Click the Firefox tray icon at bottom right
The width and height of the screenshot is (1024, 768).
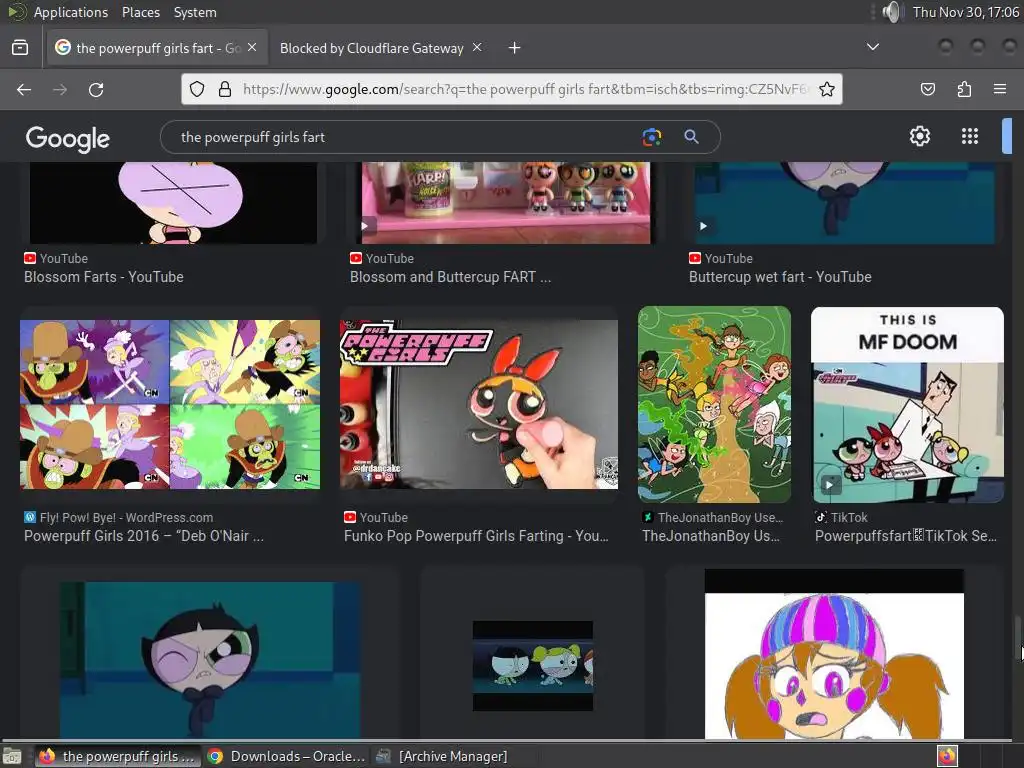pos(947,756)
